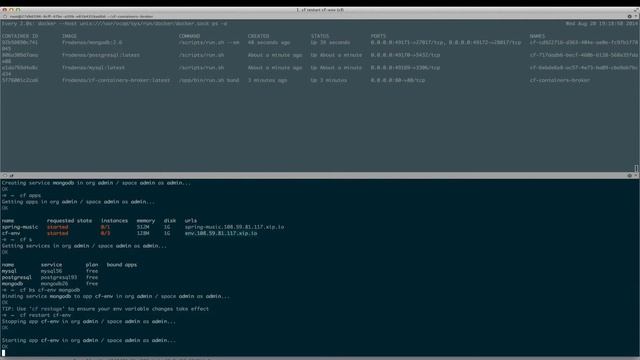Click the 'instances' column header
This screenshot has width=640, height=360.
coord(114,221)
